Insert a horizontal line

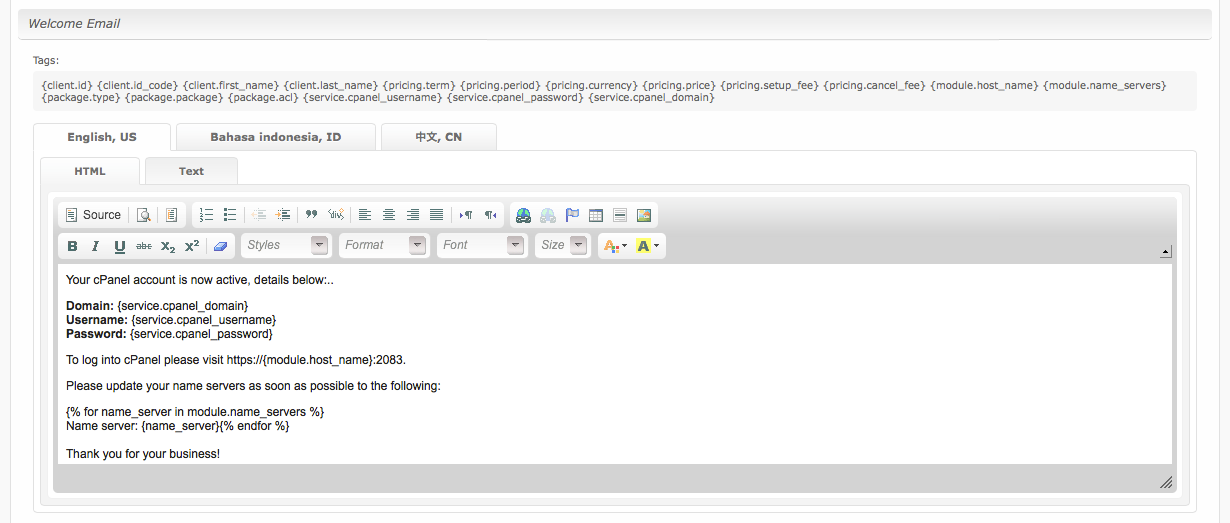click(620, 215)
